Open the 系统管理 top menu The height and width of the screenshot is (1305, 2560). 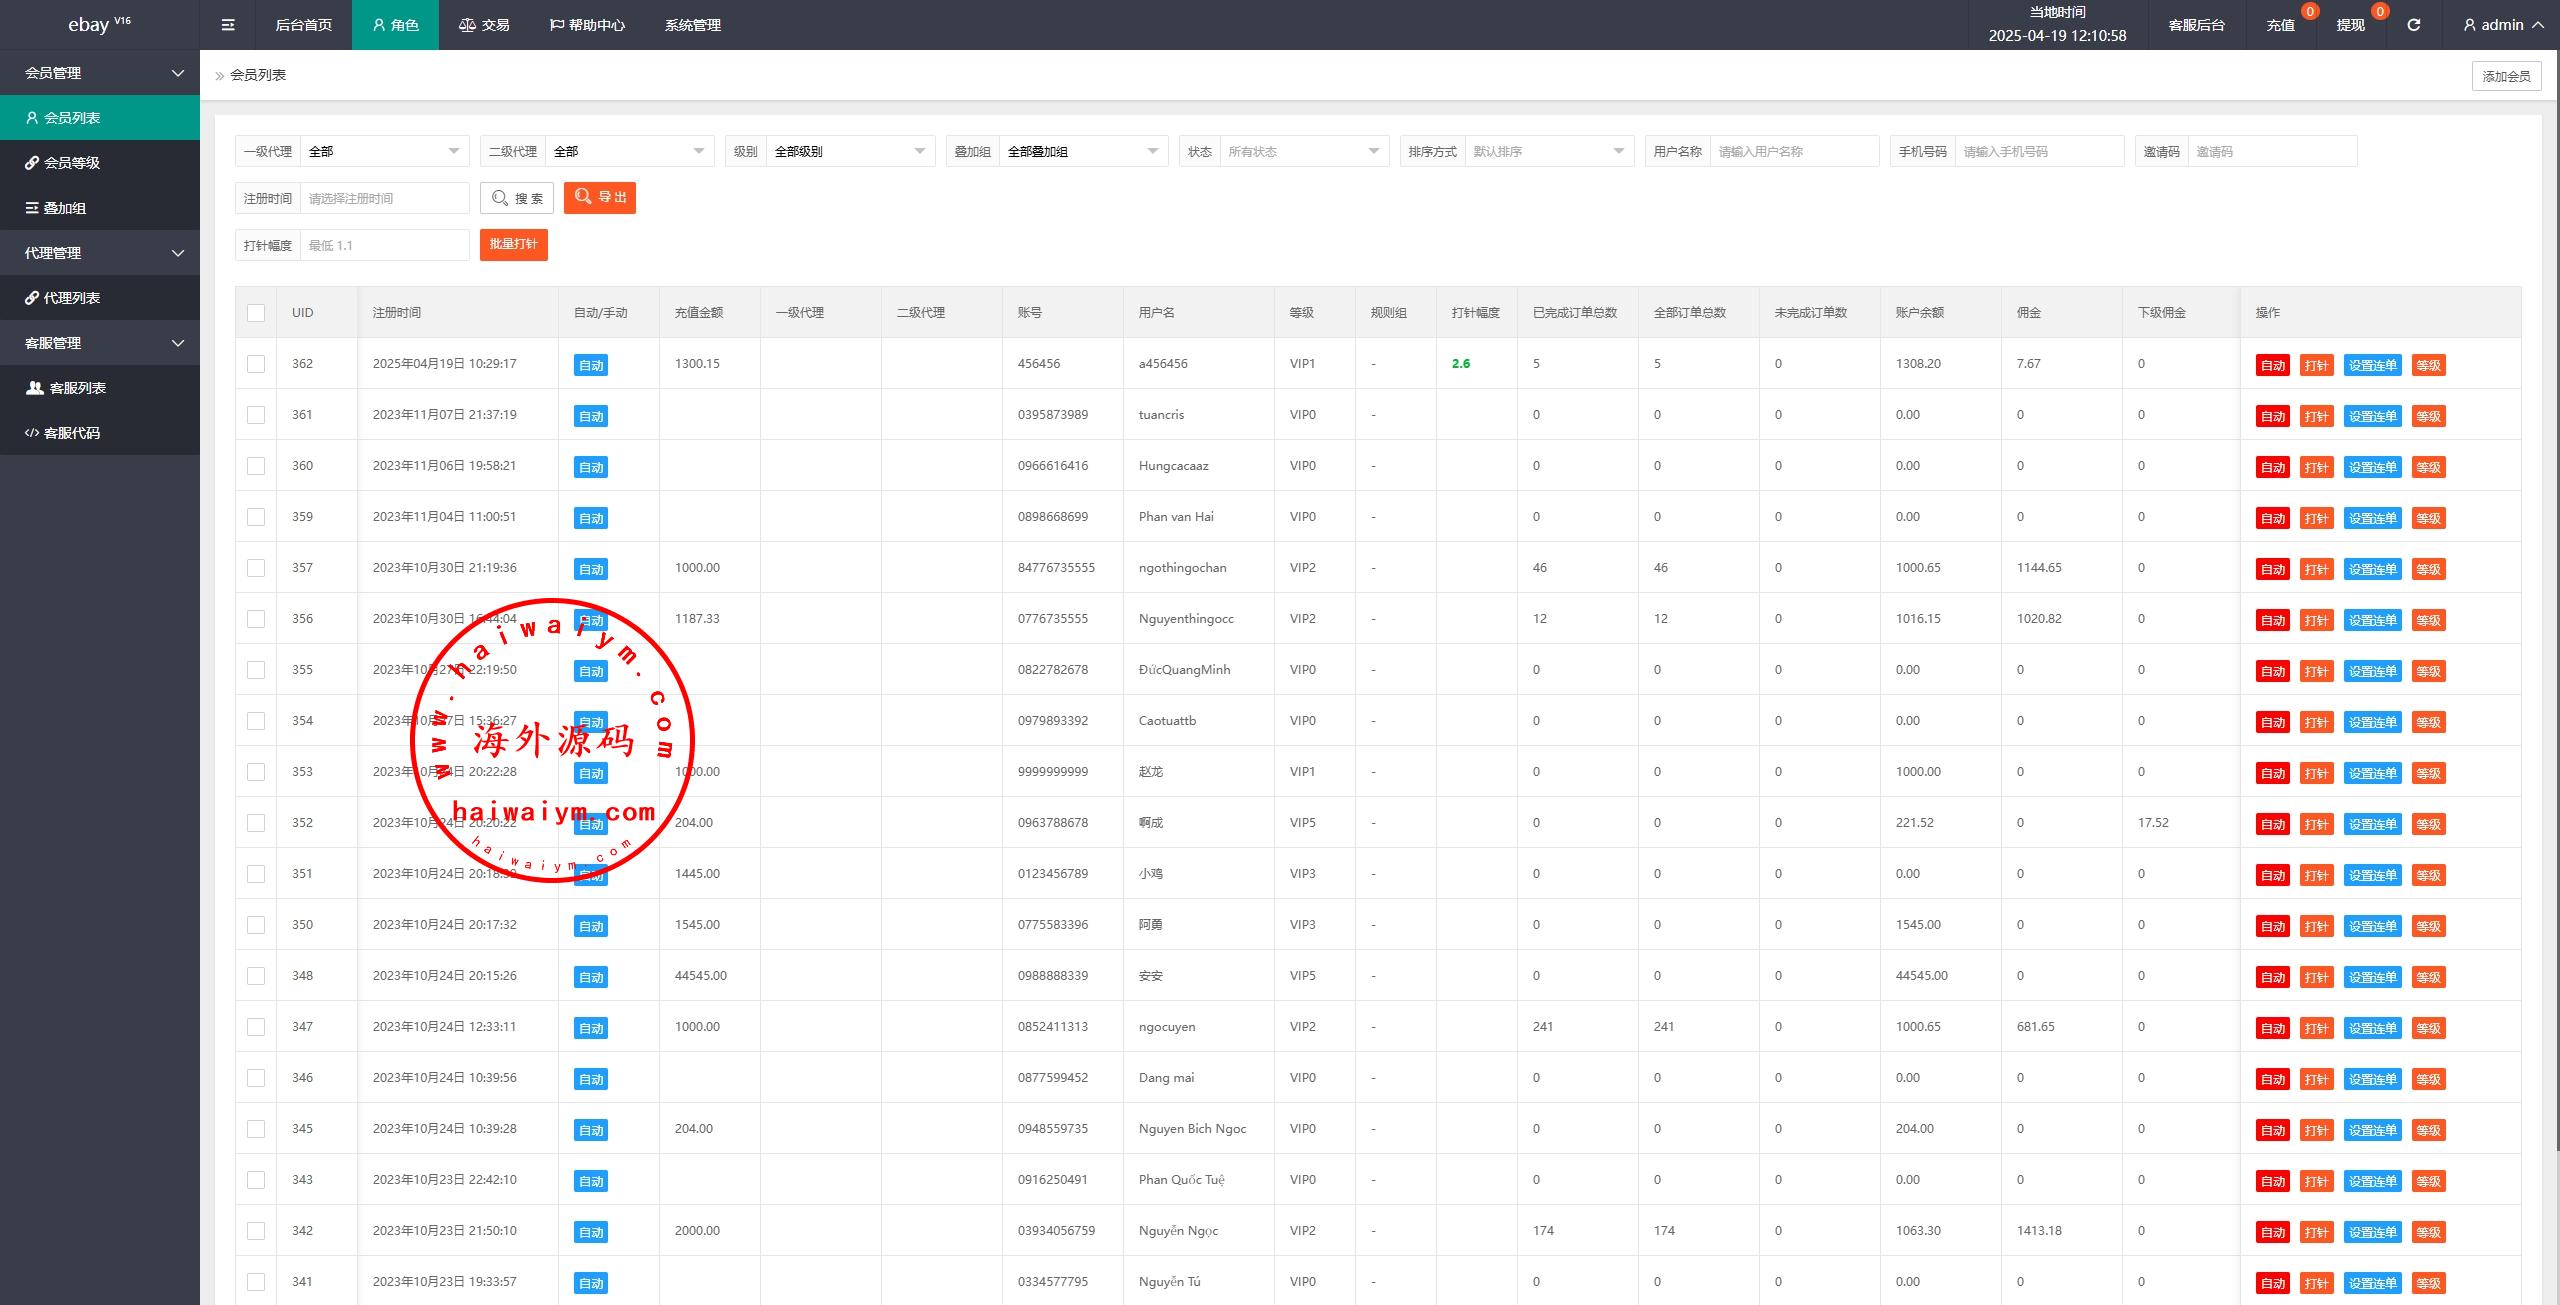click(x=692, y=25)
